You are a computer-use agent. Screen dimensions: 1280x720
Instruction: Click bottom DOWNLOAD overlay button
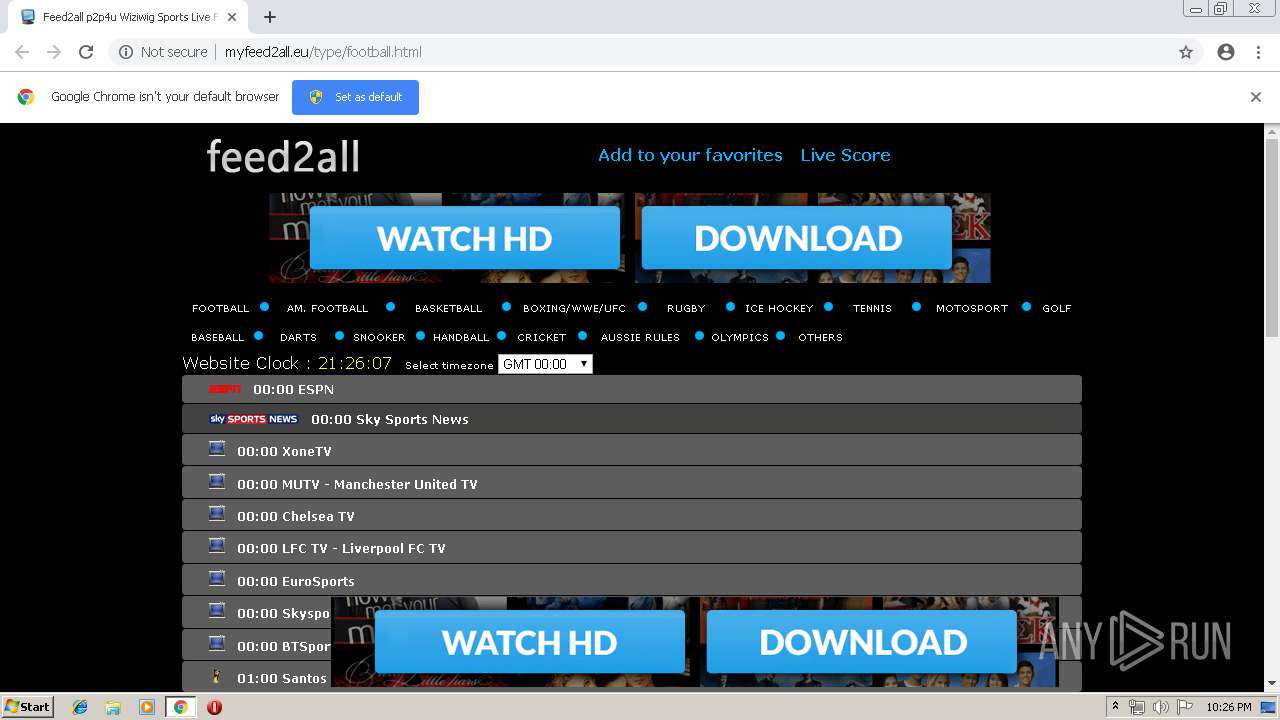tap(862, 642)
